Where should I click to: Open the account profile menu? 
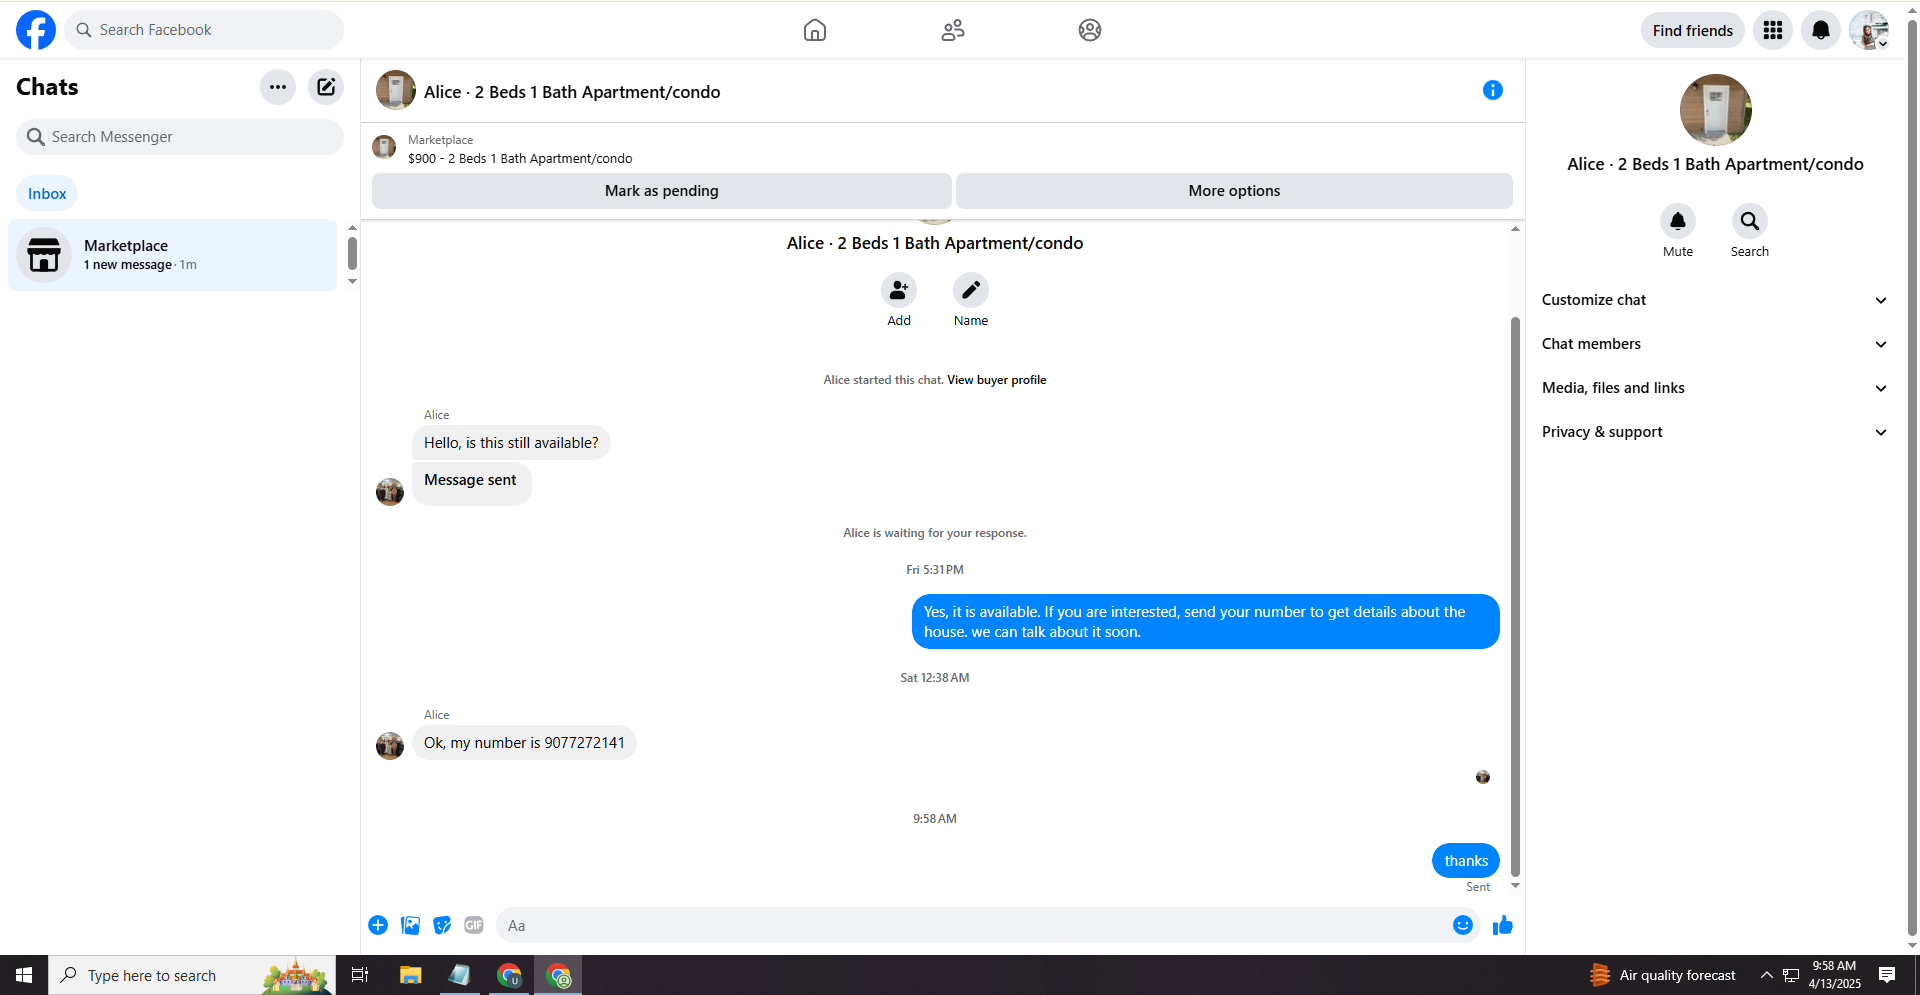tap(1869, 30)
